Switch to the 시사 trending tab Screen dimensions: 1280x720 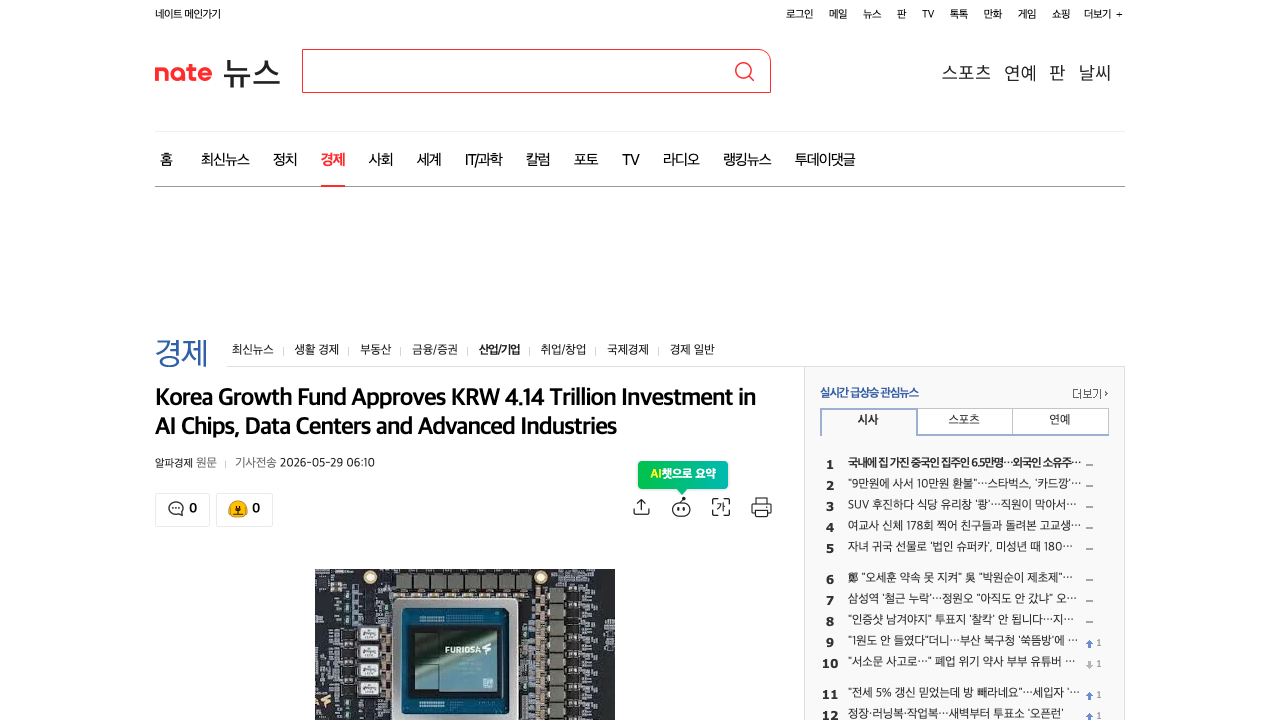coord(868,421)
